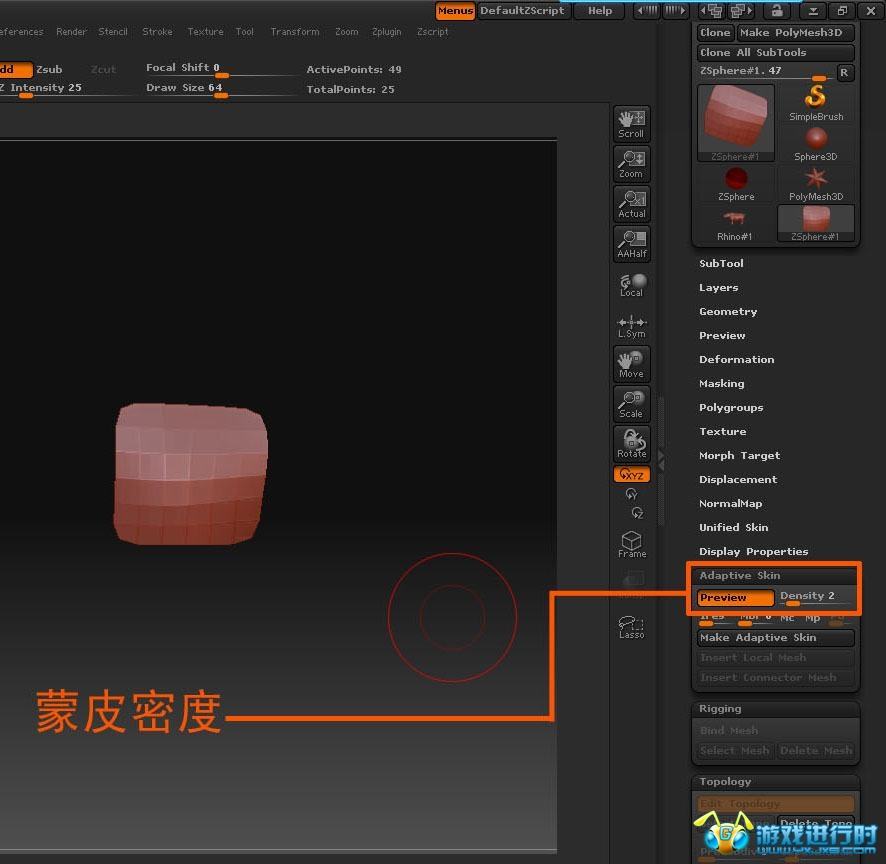Set the canvas to Actual size
Screen dimensions: 886x864
(x=631, y=205)
